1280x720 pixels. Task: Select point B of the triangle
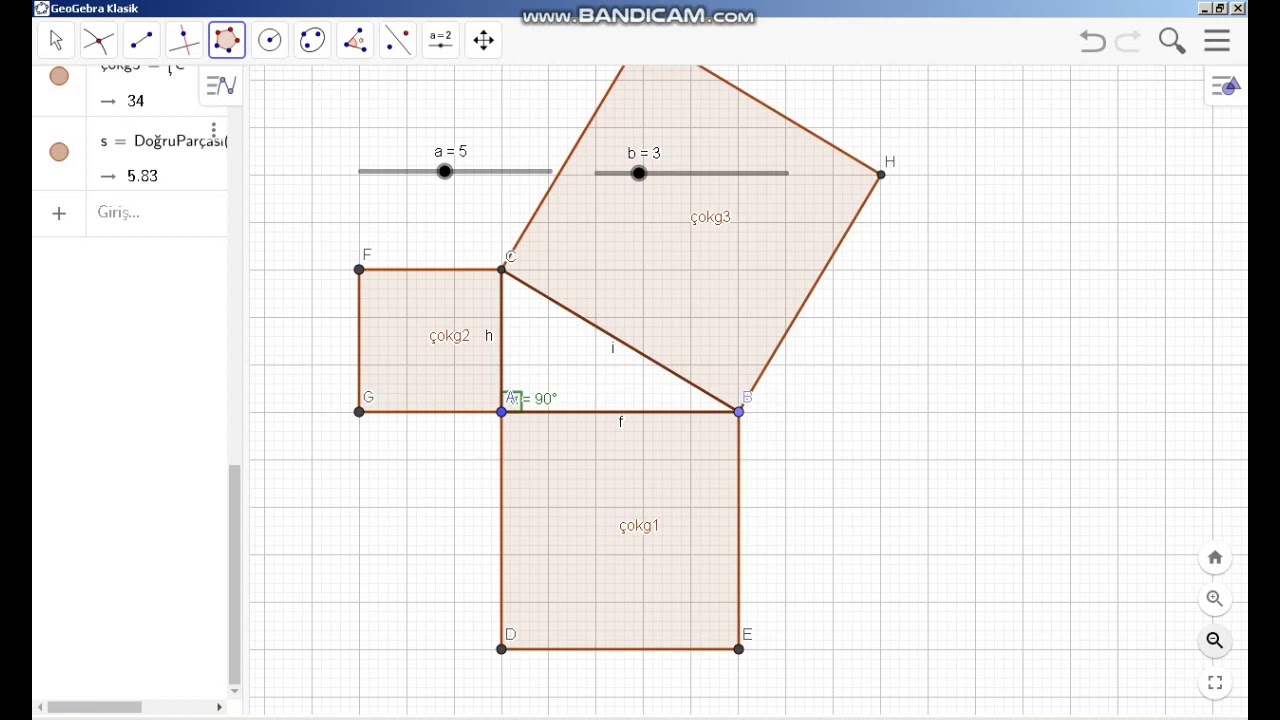pyautogui.click(x=739, y=412)
